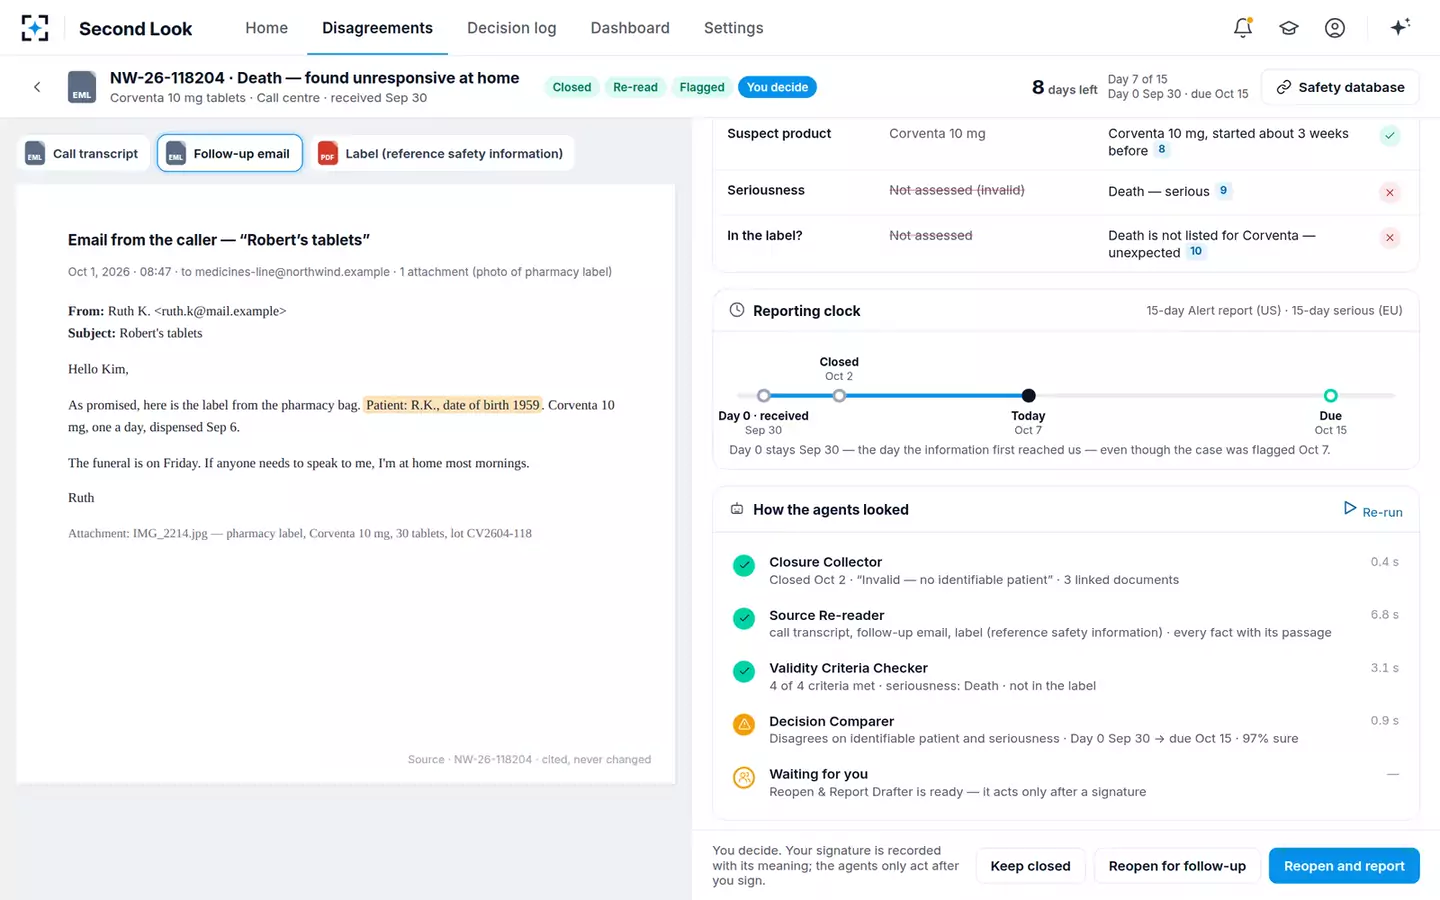Switch to the Decision log tab
Viewport: 1440px width, 900px height.
pos(512,28)
